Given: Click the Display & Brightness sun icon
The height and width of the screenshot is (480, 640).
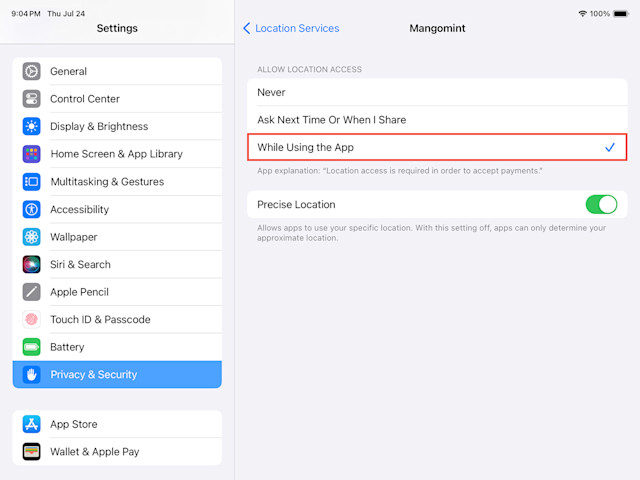Looking at the screenshot, I should click(31, 127).
